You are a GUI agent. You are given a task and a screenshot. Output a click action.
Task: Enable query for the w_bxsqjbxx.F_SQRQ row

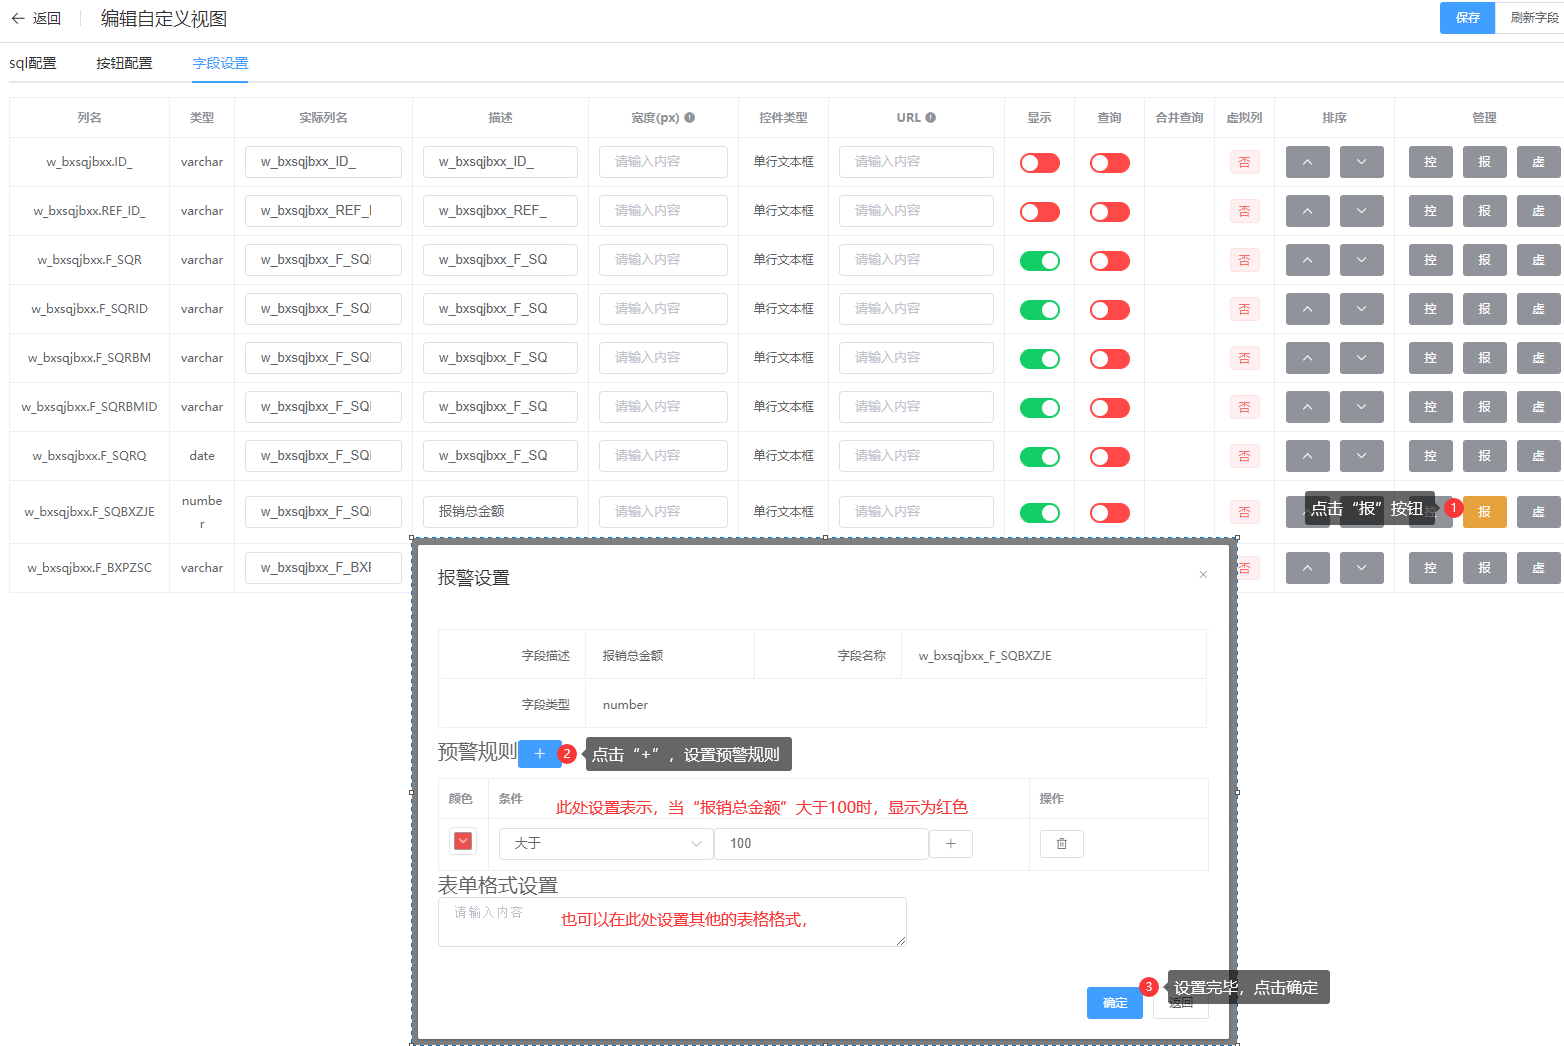[1109, 457]
